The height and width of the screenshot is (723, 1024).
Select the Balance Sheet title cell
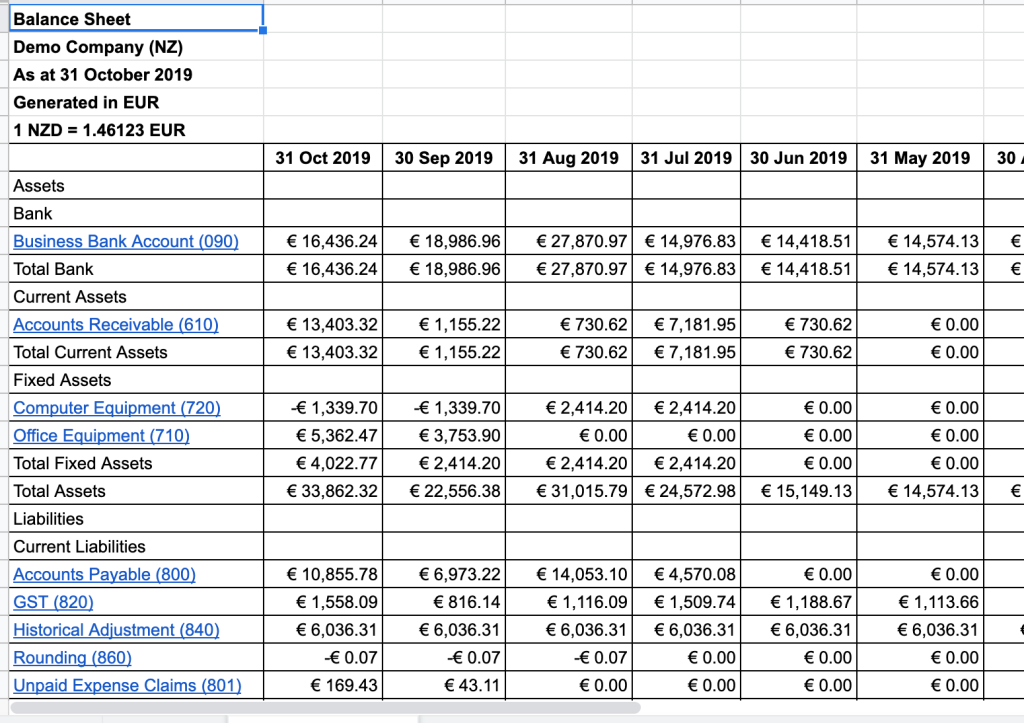[x=135, y=19]
